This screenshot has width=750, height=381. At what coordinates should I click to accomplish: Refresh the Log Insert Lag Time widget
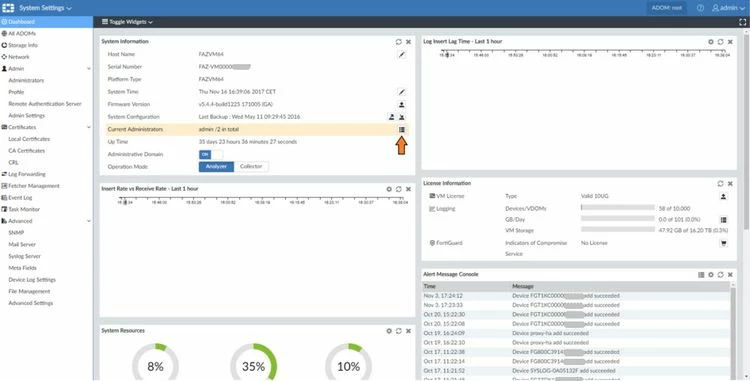pos(720,42)
